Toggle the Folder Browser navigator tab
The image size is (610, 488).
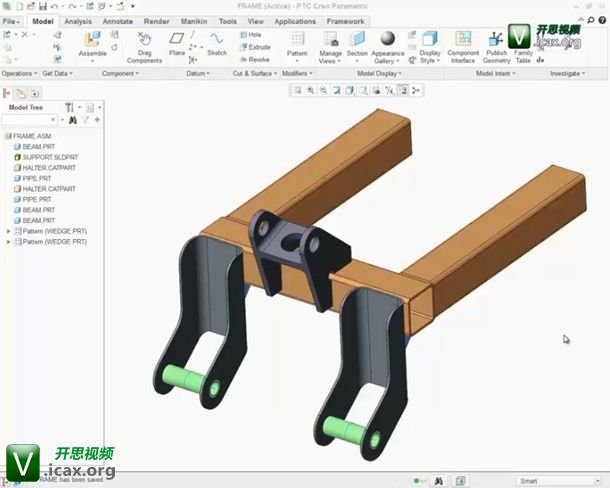tap(20, 93)
